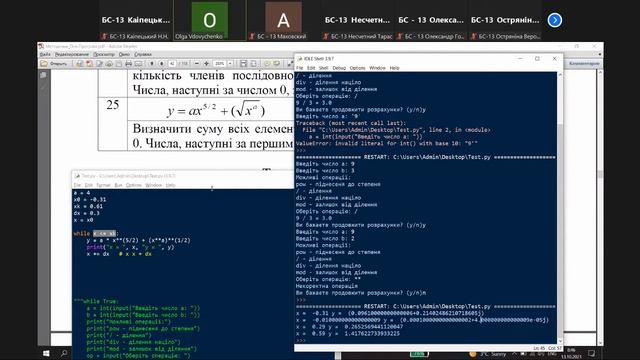The image size is (640, 360).
Task: Click the last >>> prompt in IDLE Shell
Action: tap(301, 340)
